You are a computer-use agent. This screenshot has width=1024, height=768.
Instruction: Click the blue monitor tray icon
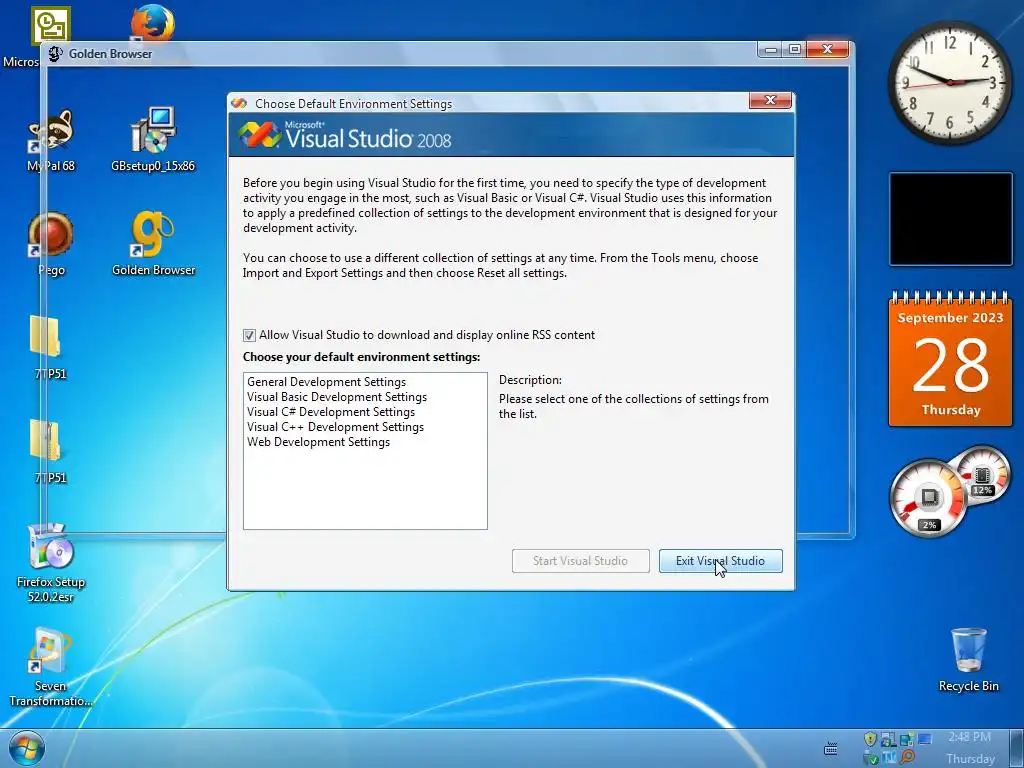coord(925,739)
